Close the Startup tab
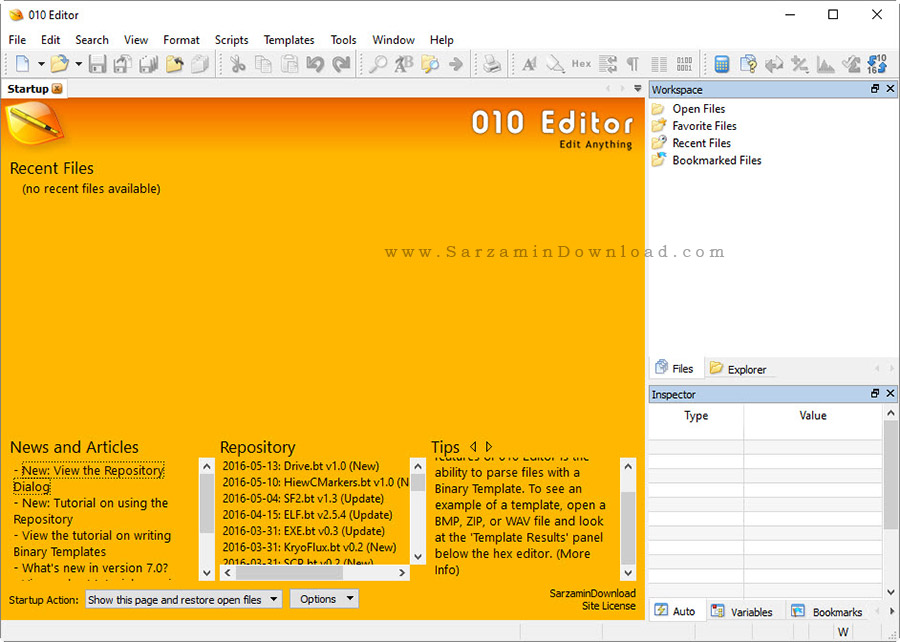The height and width of the screenshot is (642, 900). [x=57, y=88]
